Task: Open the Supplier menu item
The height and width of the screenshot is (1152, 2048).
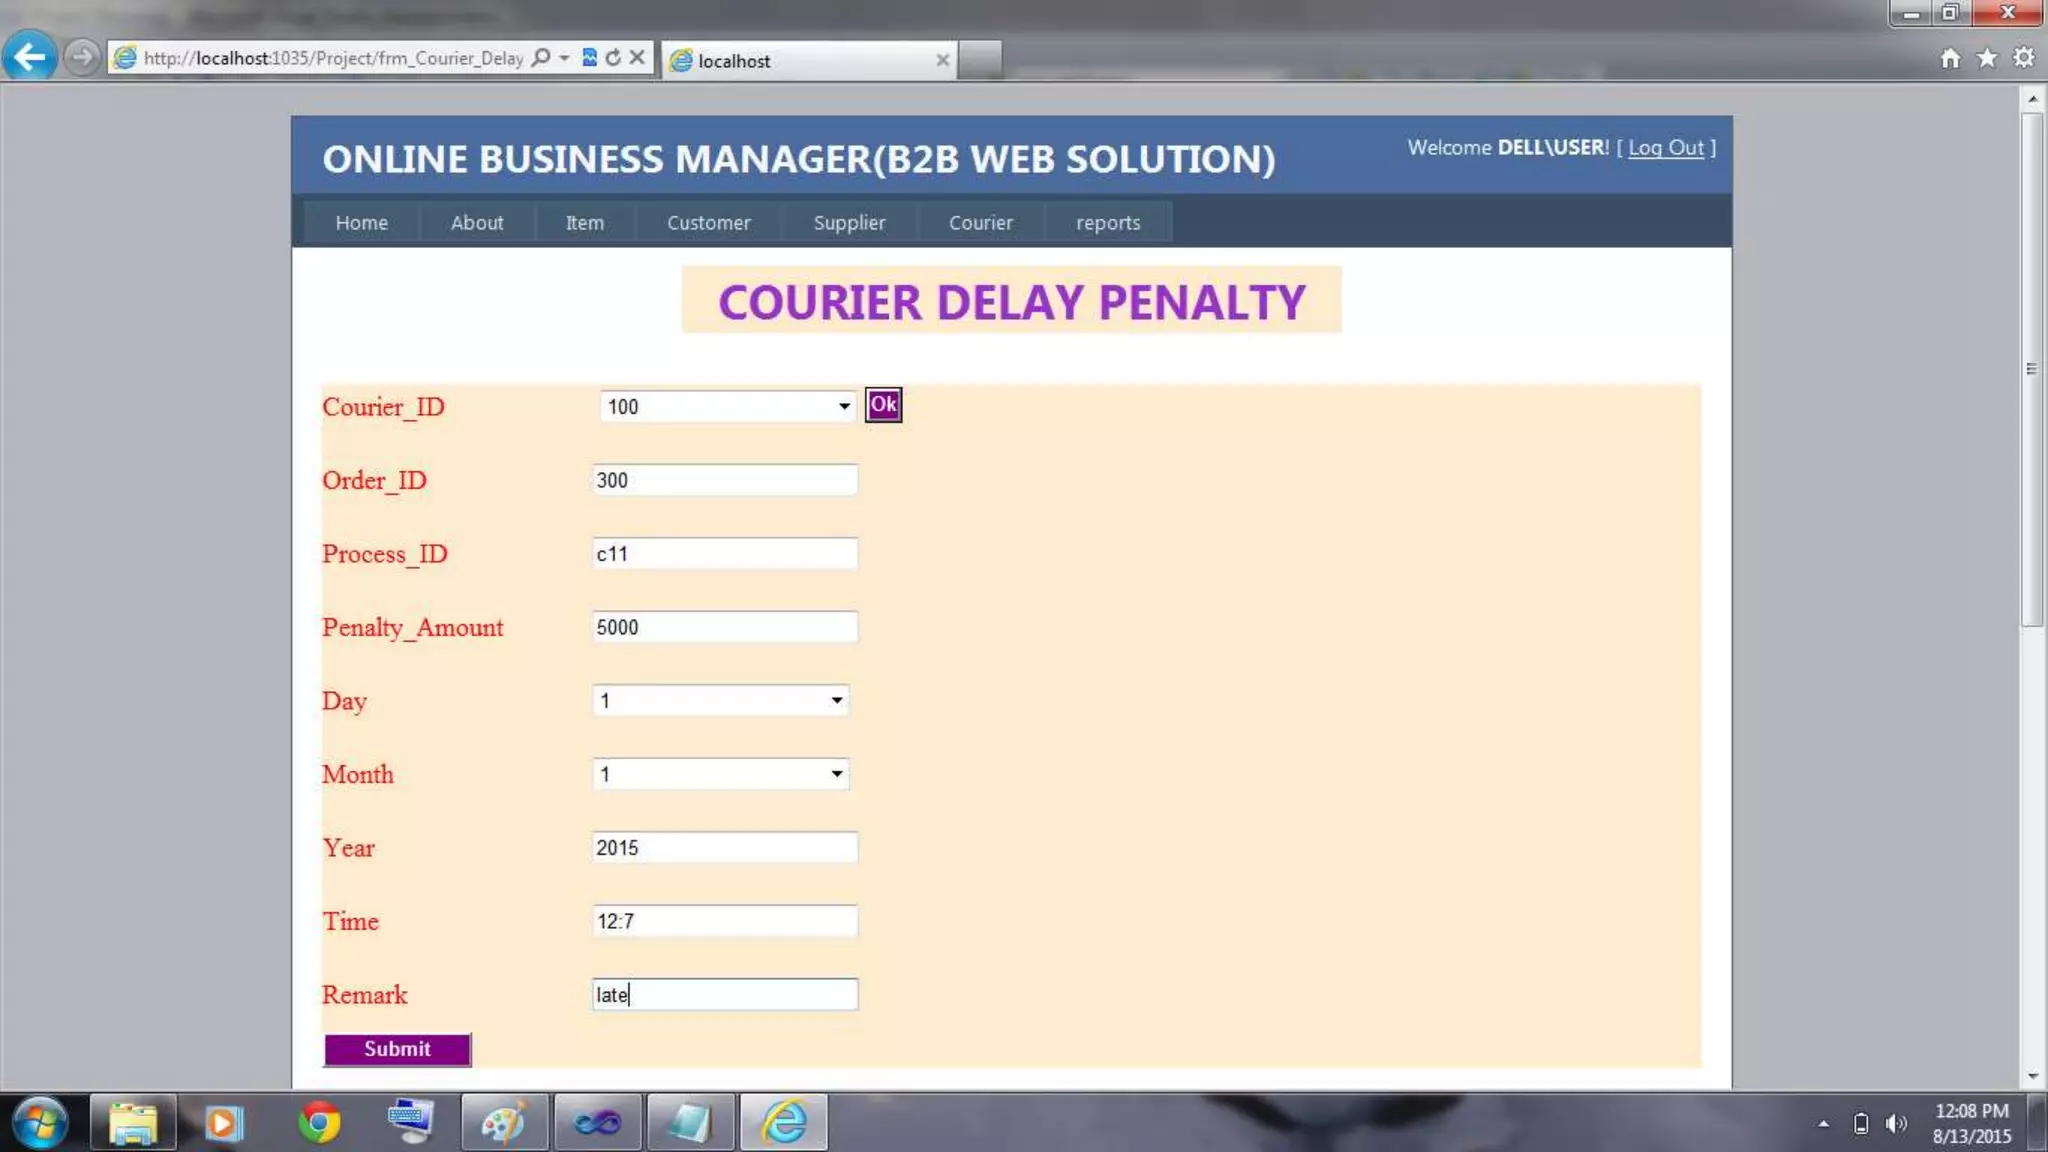Action: (x=849, y=223)
